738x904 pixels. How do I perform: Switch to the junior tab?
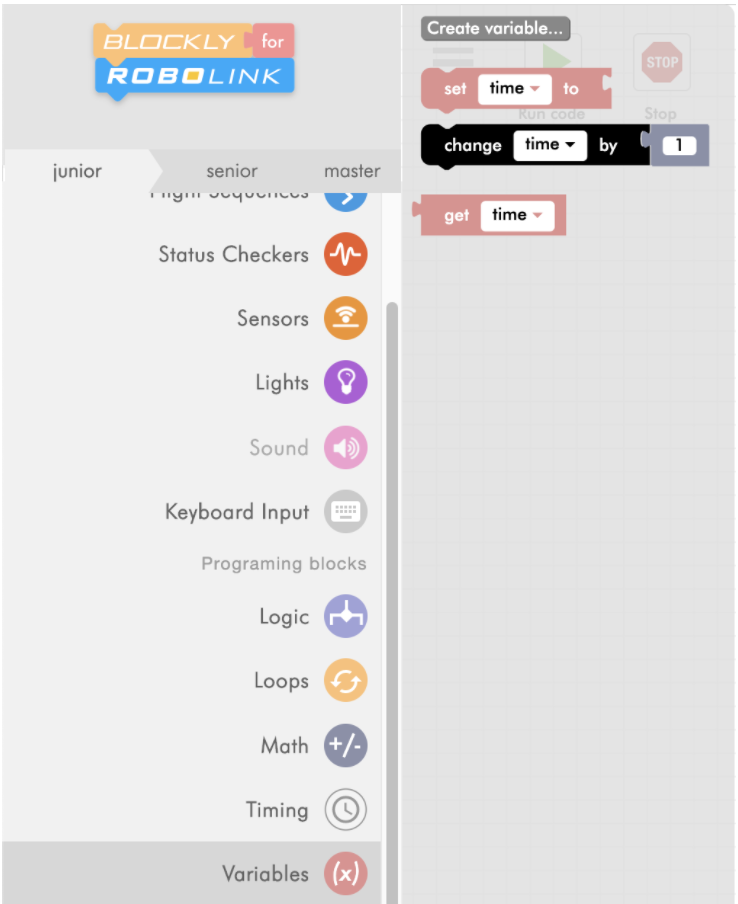[x=77, y=171]
